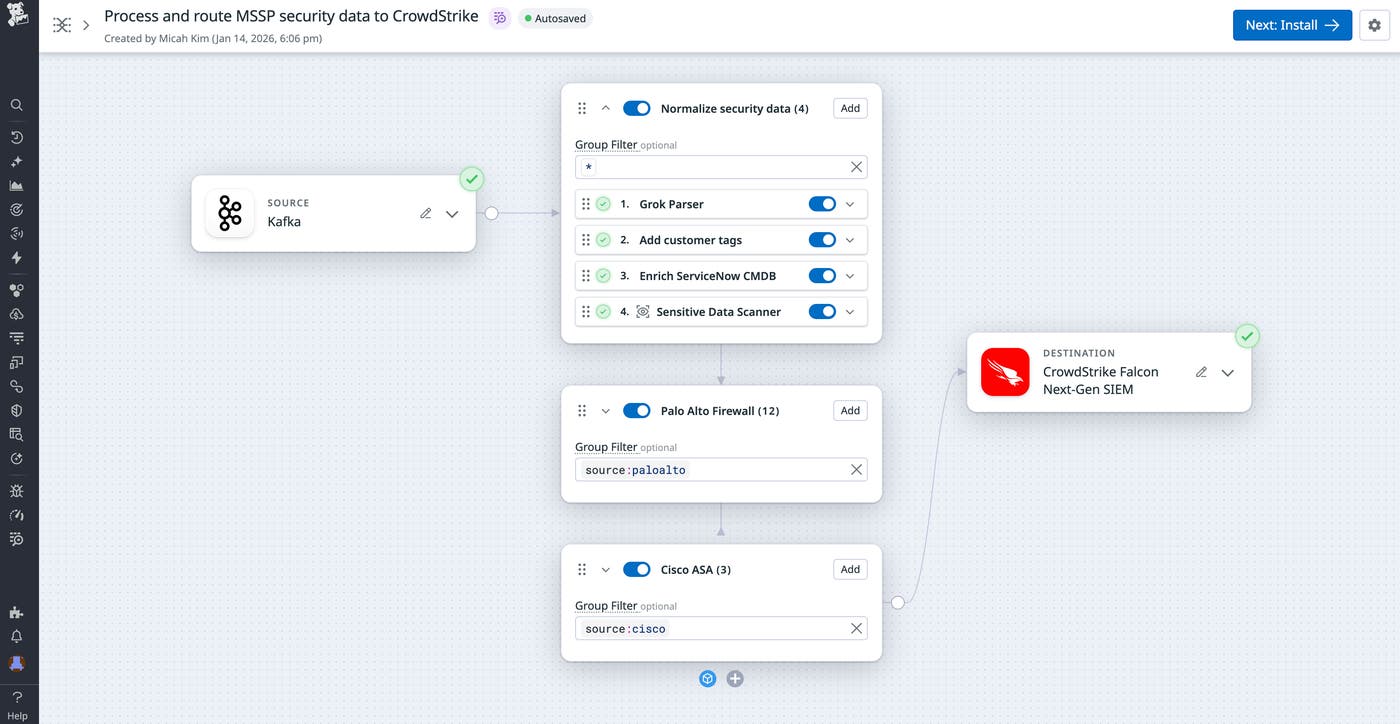Disable the Grok Parser processor

click(822, 203)
